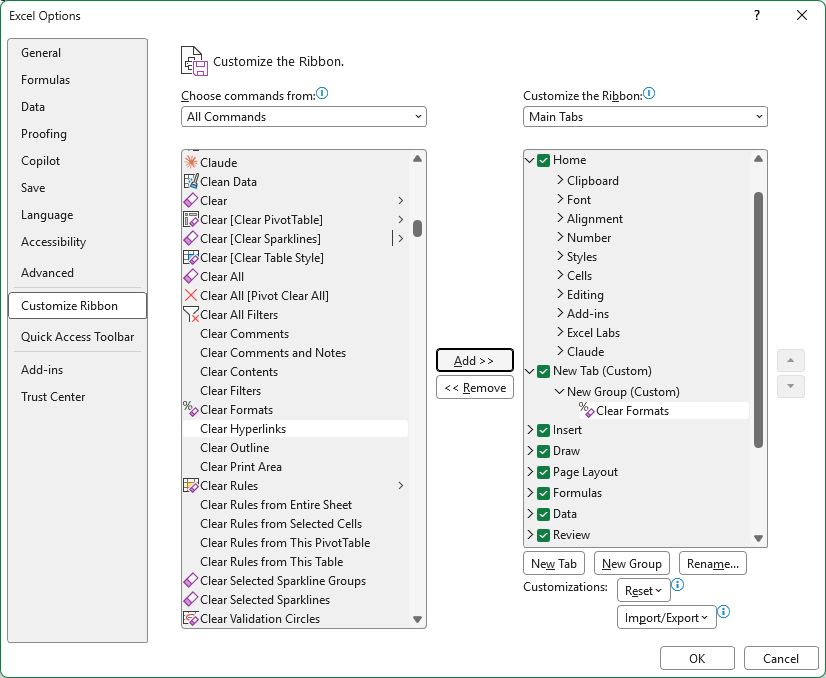Disable the Page Layout tab checkbox

point(544,472)
